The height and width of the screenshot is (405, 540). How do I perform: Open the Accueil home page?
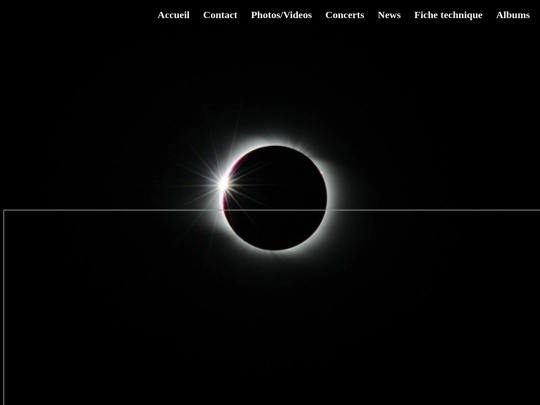173,15
